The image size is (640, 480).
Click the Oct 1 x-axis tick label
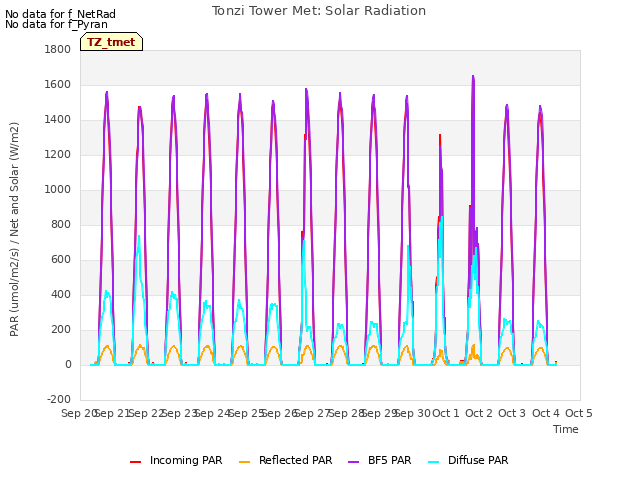[x=446, y=413]
